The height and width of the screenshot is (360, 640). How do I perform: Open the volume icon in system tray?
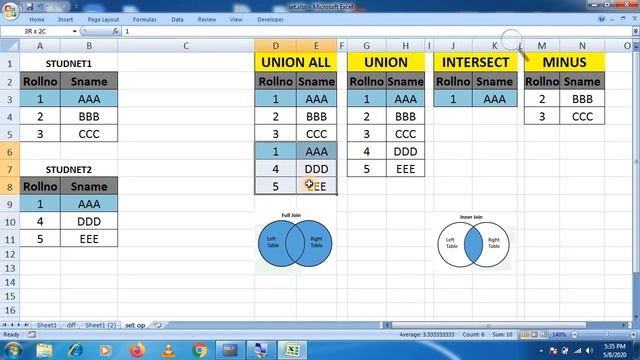589,351
